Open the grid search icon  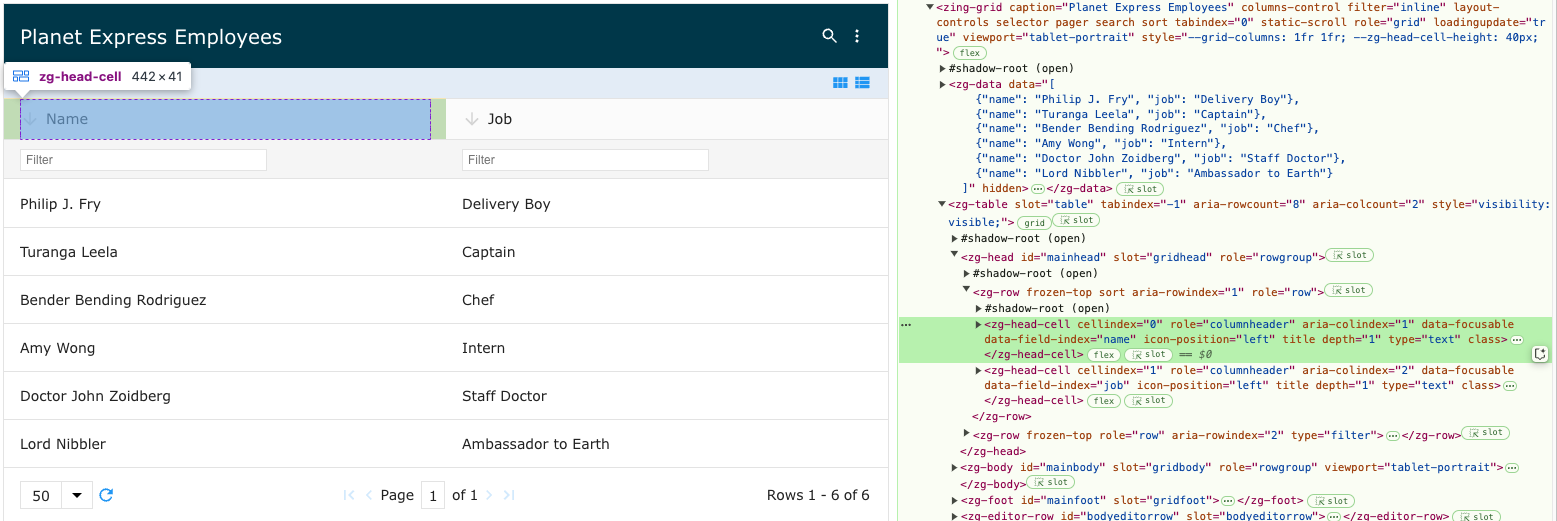click(x=829, y=36)
